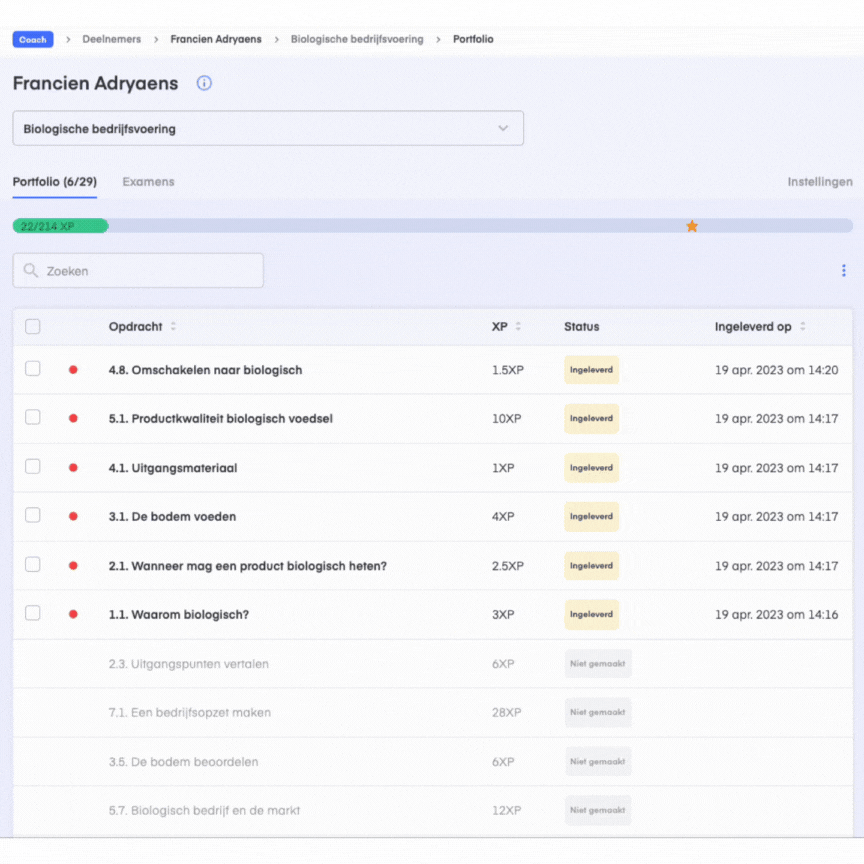The width and height of the screenshot is (864, 864).
Task: Focus the Zoeken search field
Action: click(138, 271)
